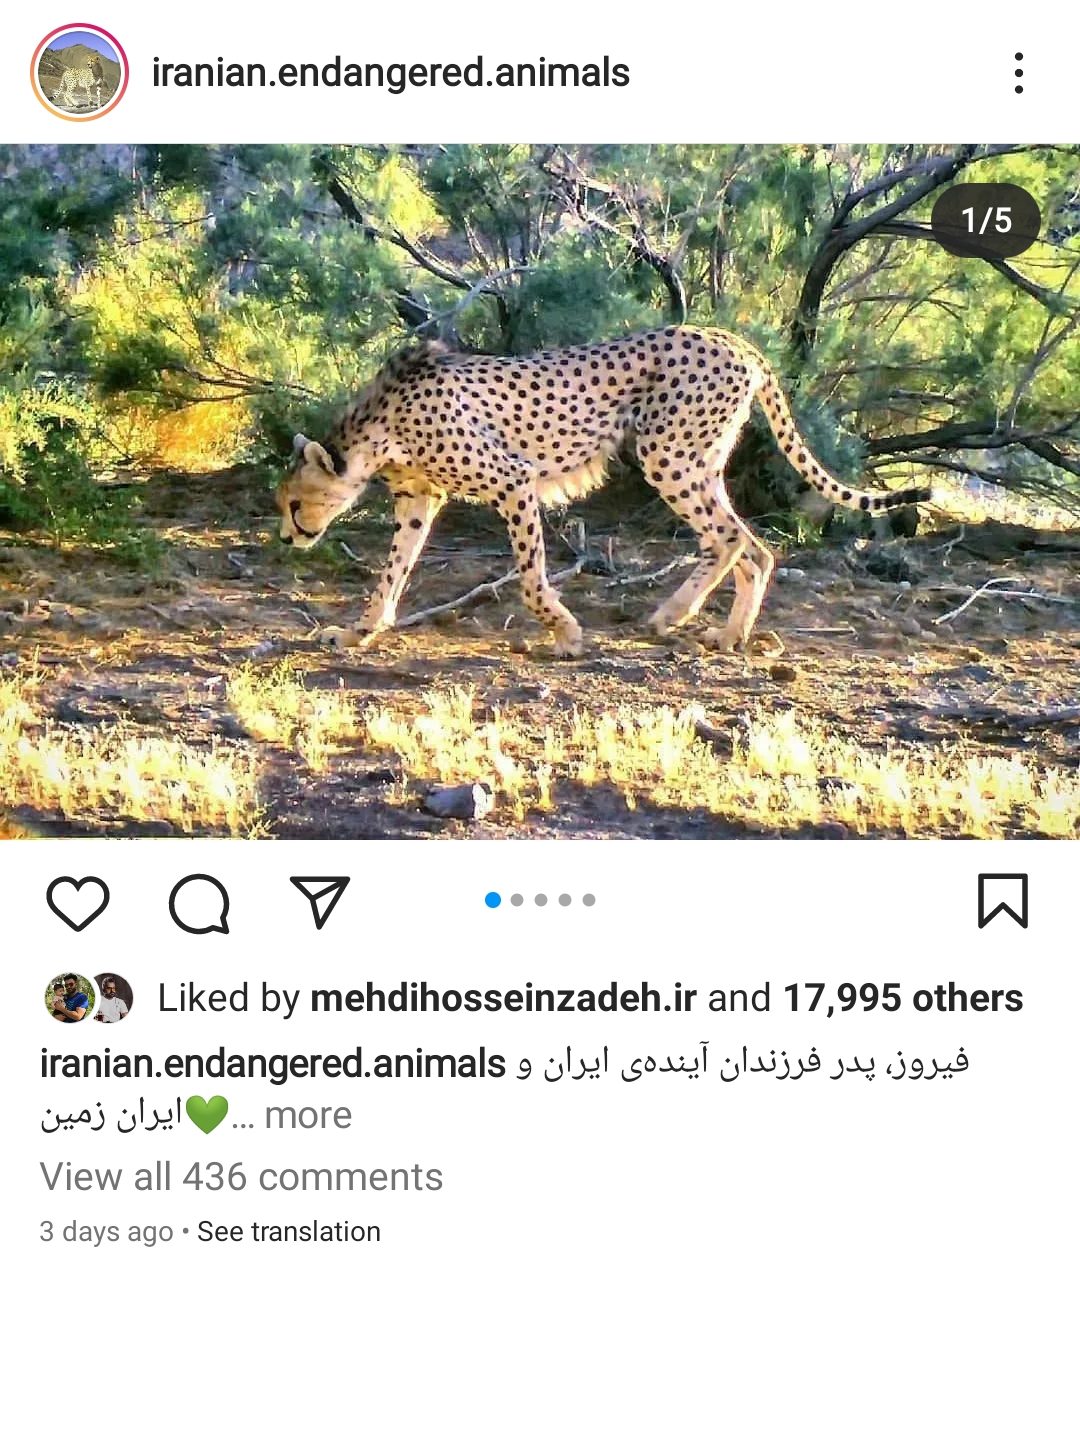Like the post with the heart icon

(x=78, y=902)
